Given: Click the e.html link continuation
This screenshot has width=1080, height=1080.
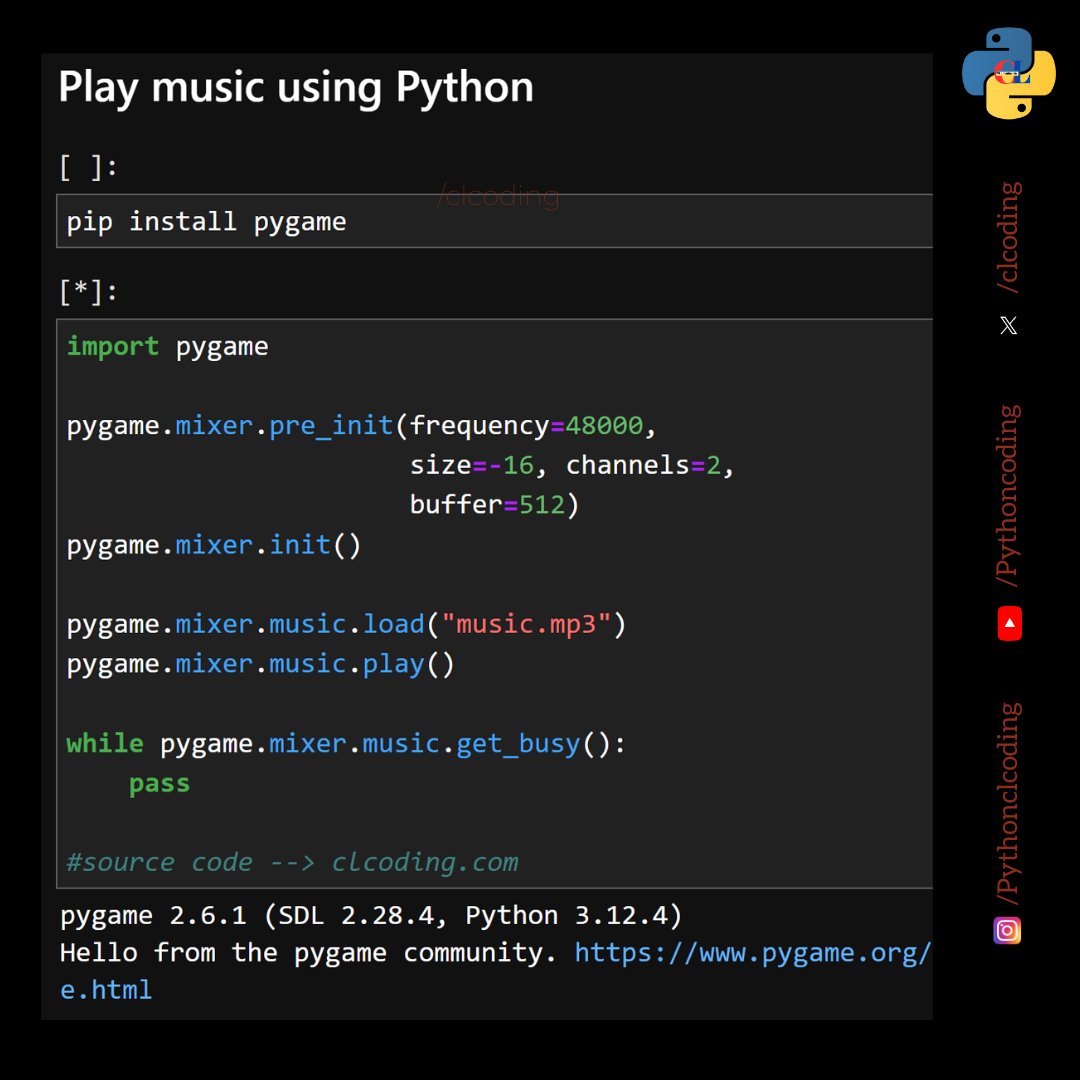Looking at the screenshot, I should 105,990.
